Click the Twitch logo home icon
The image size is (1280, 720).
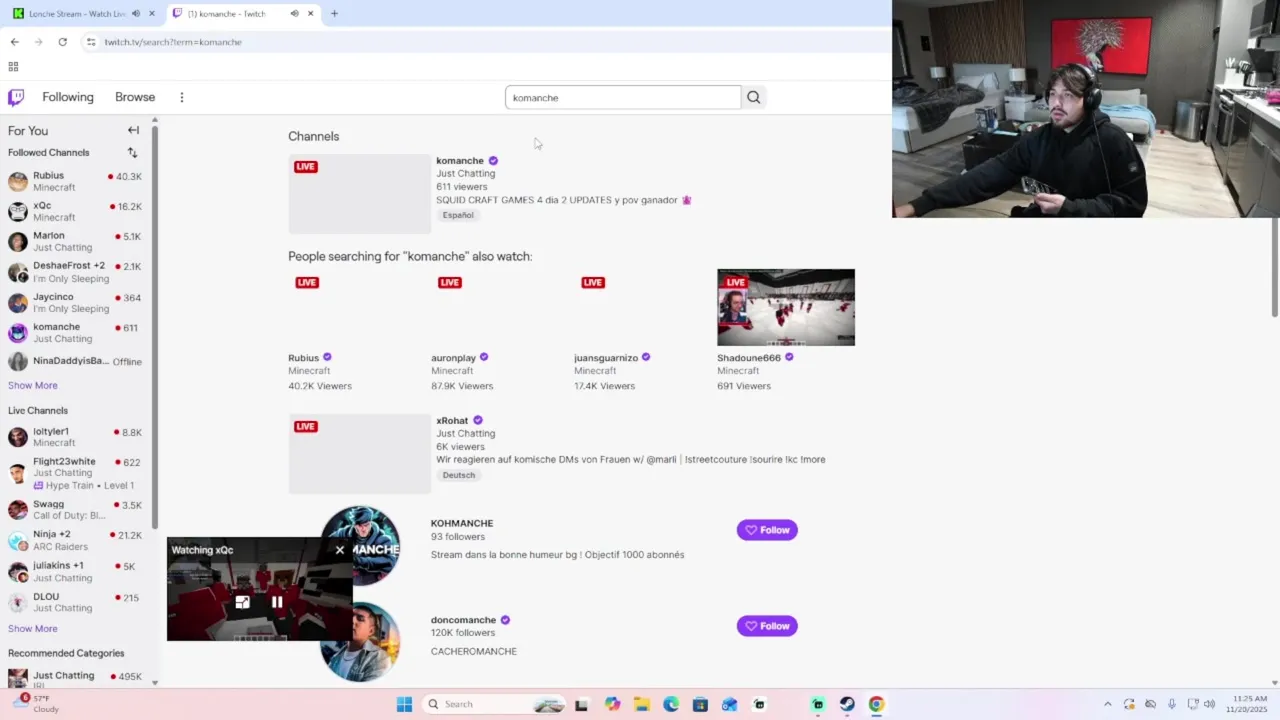coord(16,97)
